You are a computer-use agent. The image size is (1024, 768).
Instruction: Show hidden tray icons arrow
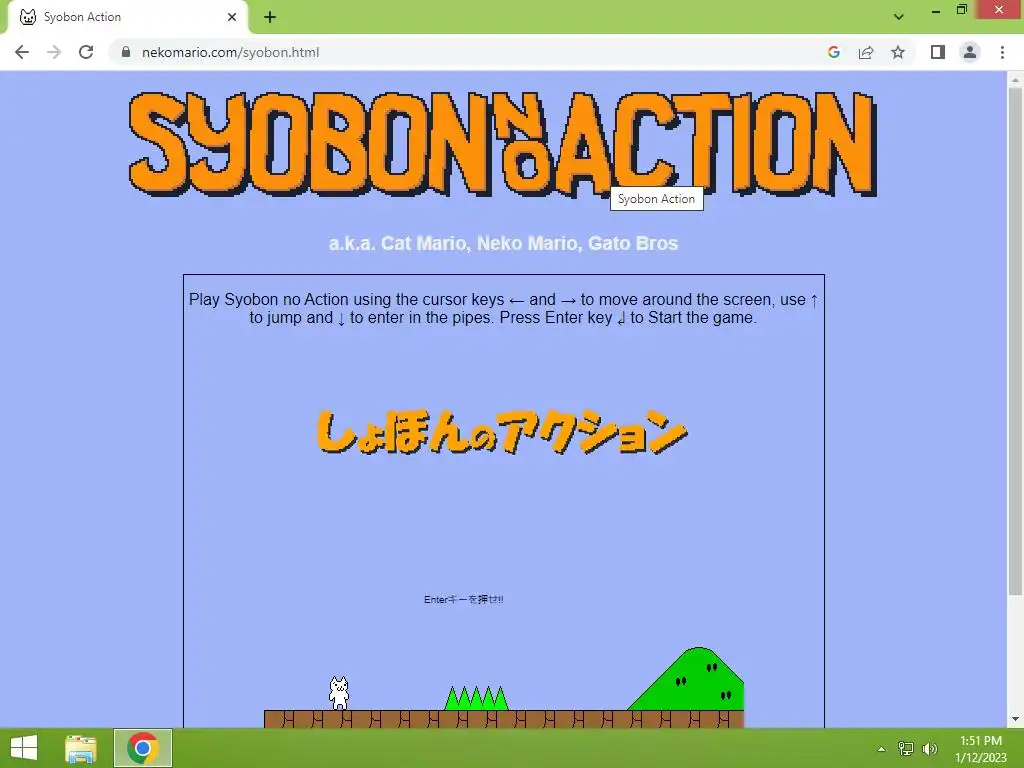[x=881, y=749]
